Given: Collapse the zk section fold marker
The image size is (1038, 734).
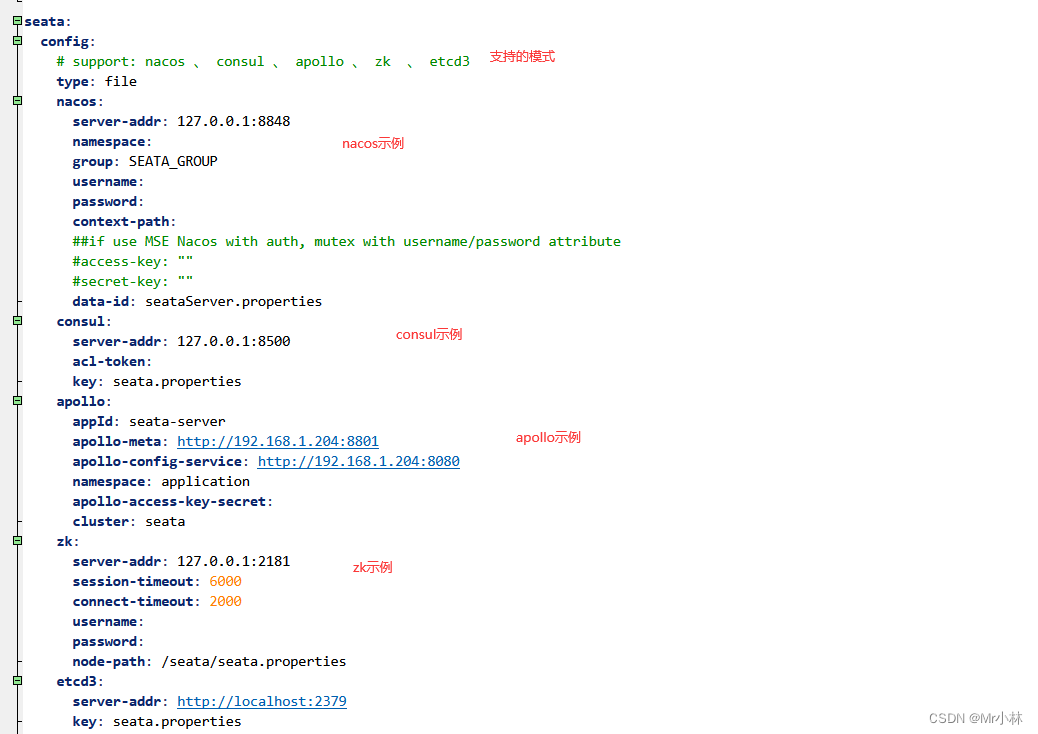Looking at the screenshot, I should click(x=18, y=541).
